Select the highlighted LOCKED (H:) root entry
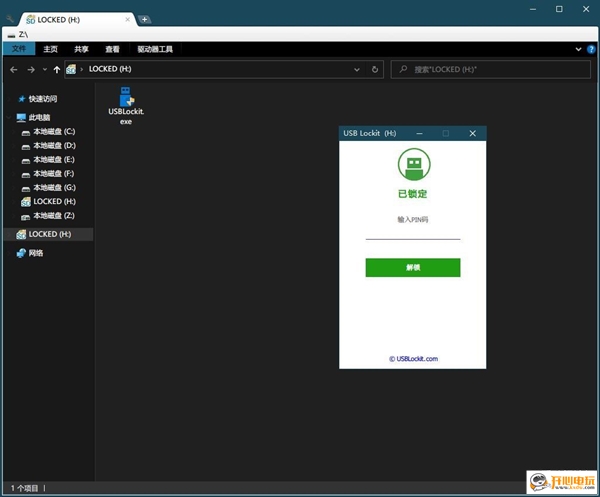 coord(48,234)
